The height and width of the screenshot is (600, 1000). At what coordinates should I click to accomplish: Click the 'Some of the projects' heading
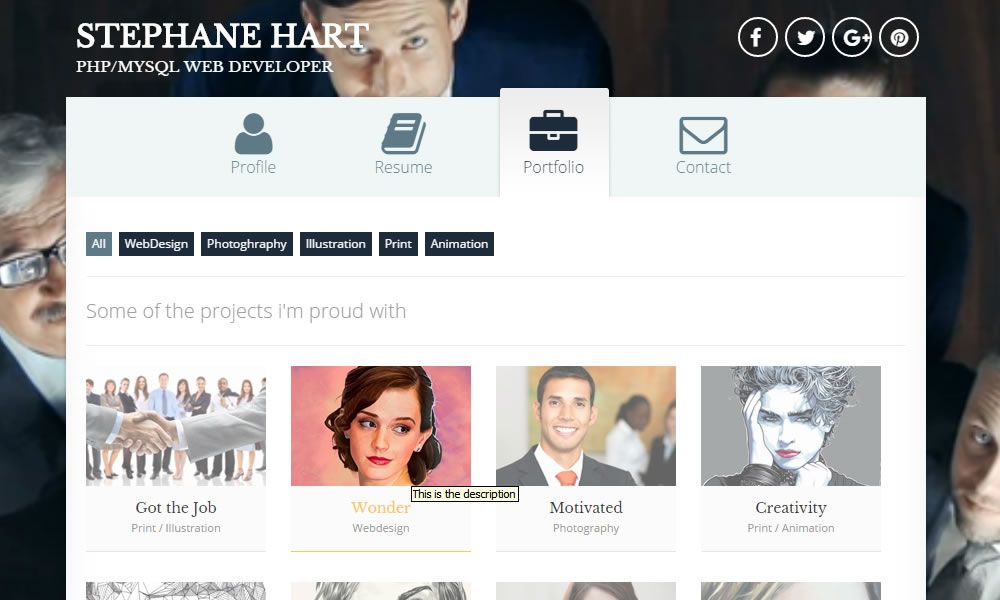click(246, 311)
